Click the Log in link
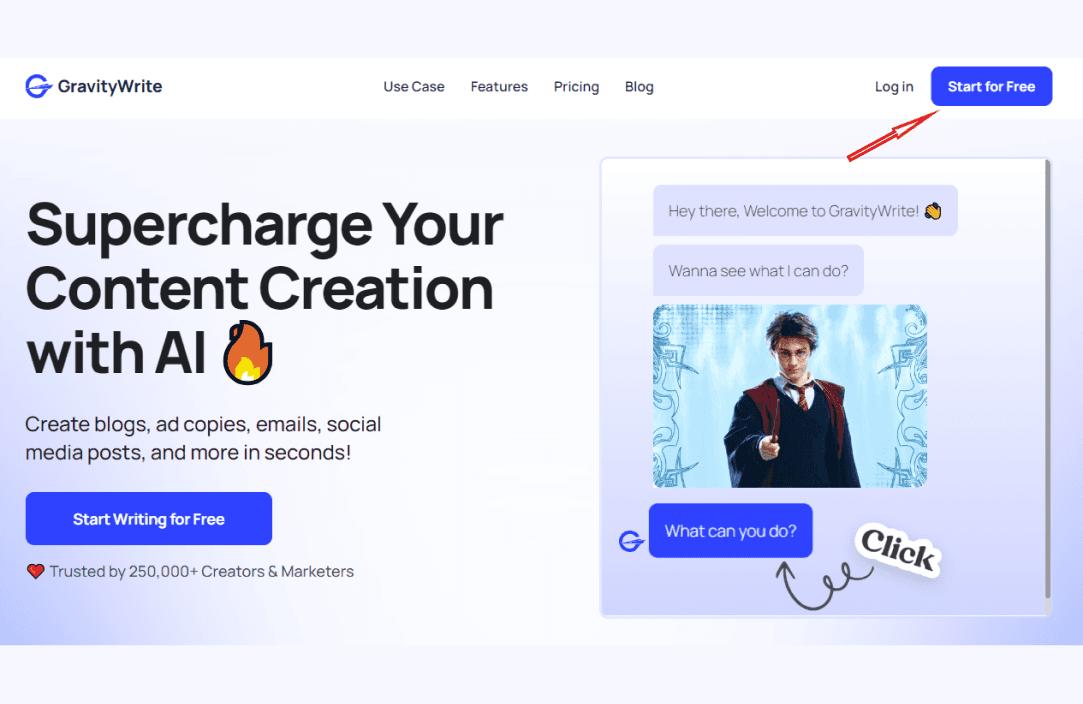1083x704 pixels. tap(894, 86)
